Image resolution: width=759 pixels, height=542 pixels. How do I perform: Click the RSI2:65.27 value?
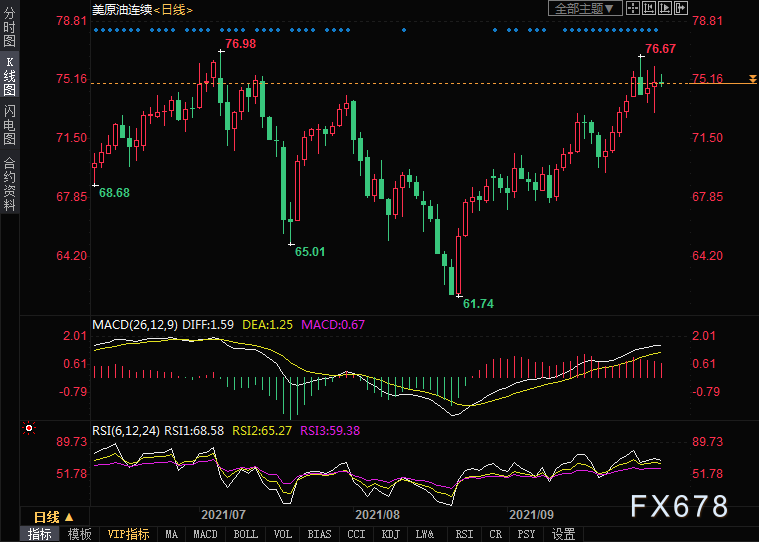tap(262, 430)
